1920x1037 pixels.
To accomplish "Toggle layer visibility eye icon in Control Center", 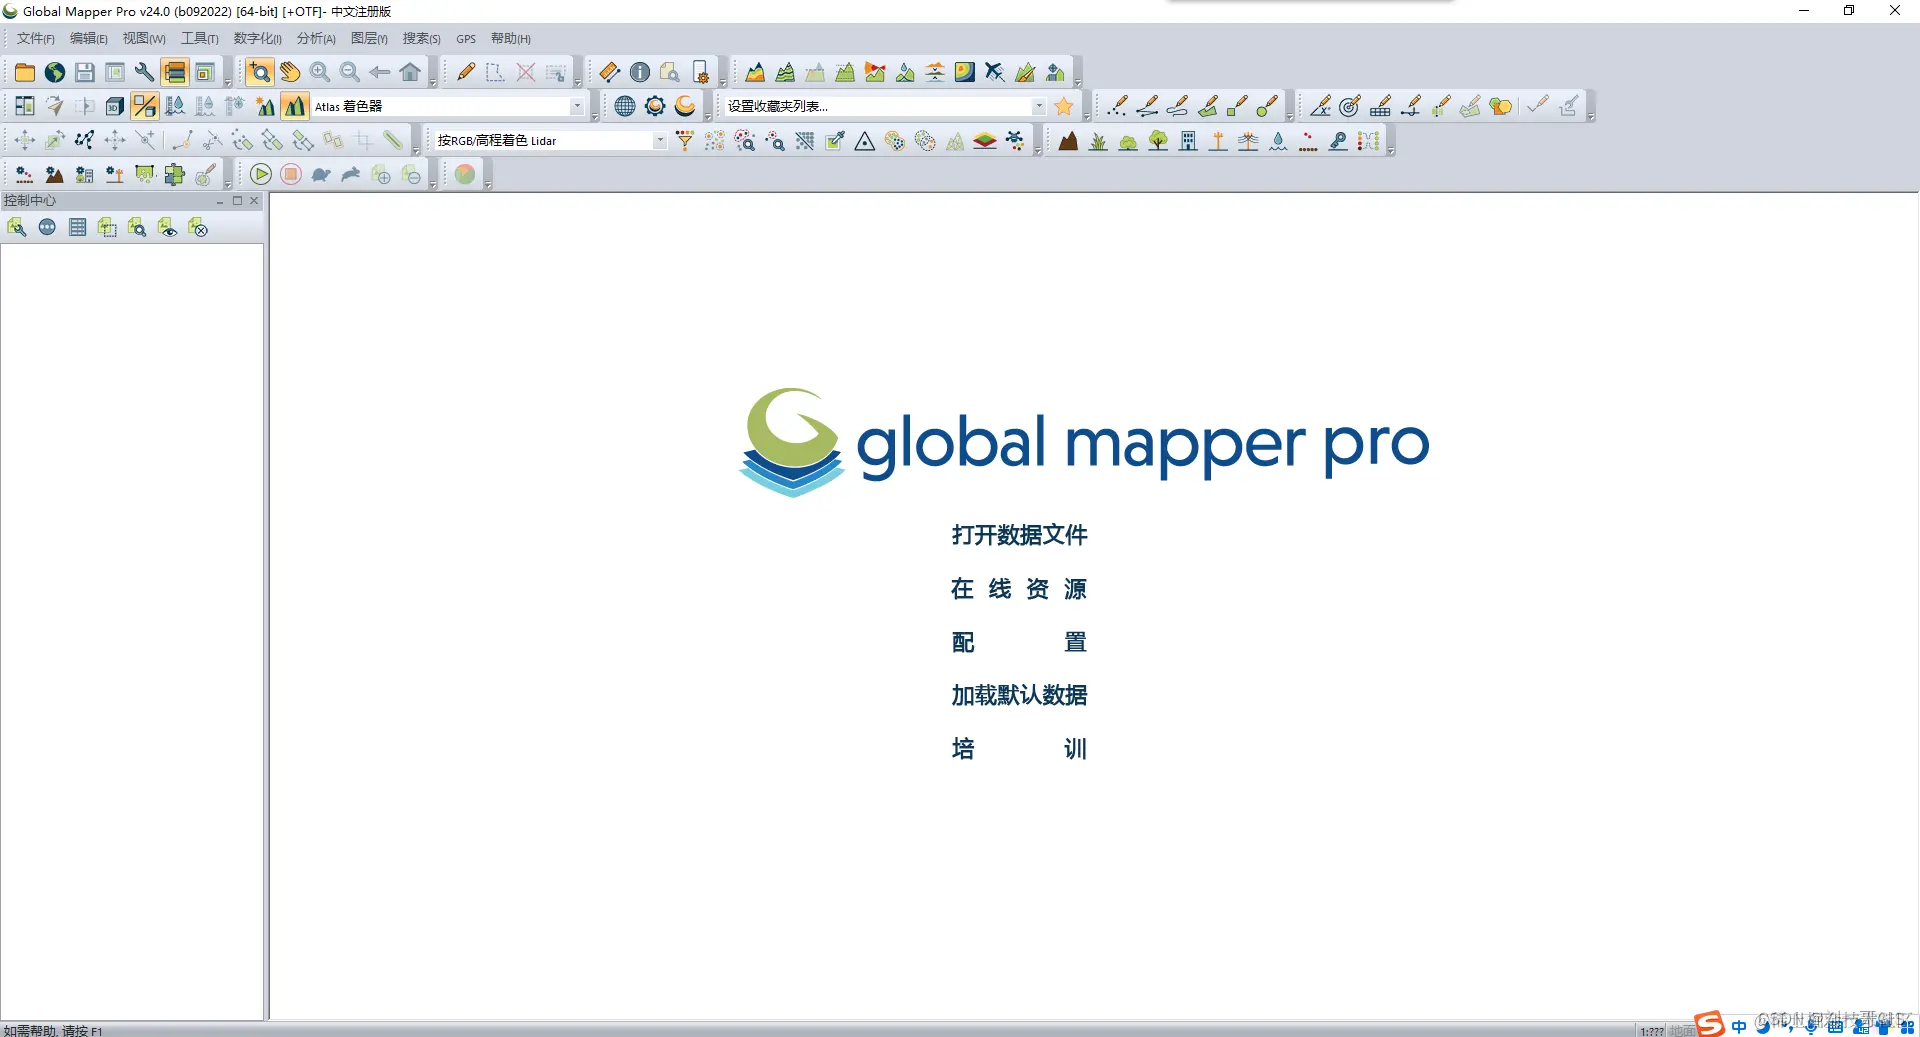I will pos(167,228).
